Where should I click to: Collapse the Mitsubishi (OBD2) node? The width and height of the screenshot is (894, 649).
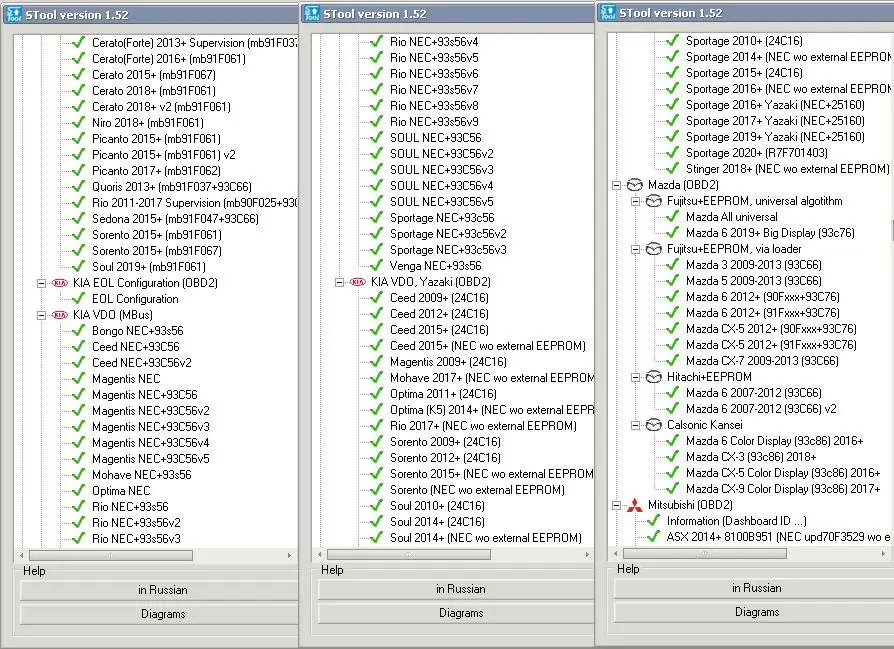[x=616, y=505]
